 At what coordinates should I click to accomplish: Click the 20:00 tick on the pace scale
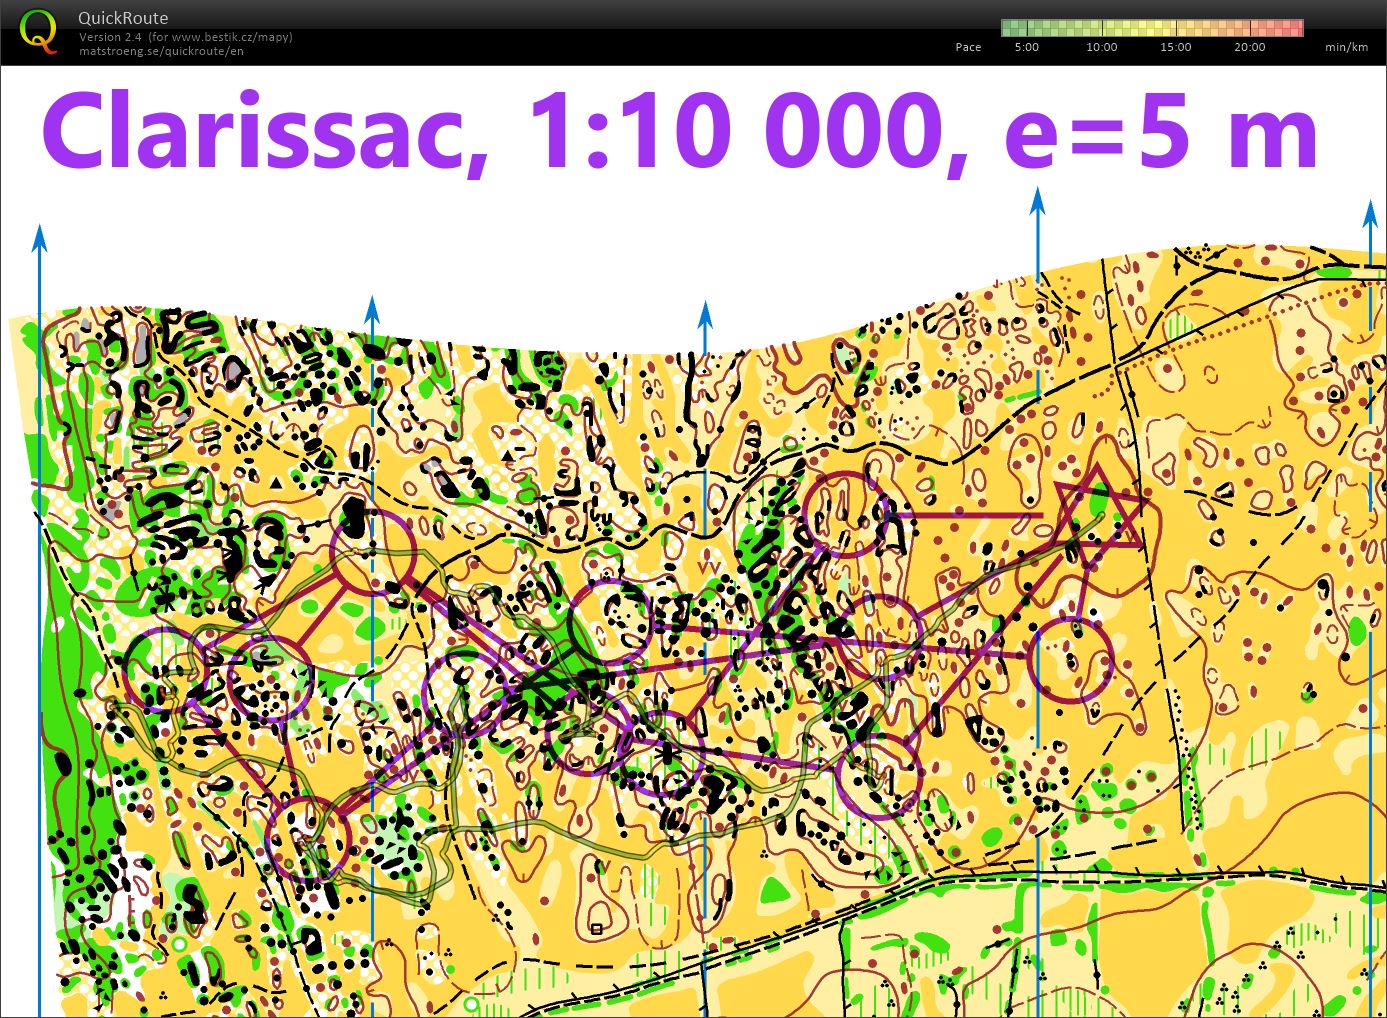(1249, 46)
